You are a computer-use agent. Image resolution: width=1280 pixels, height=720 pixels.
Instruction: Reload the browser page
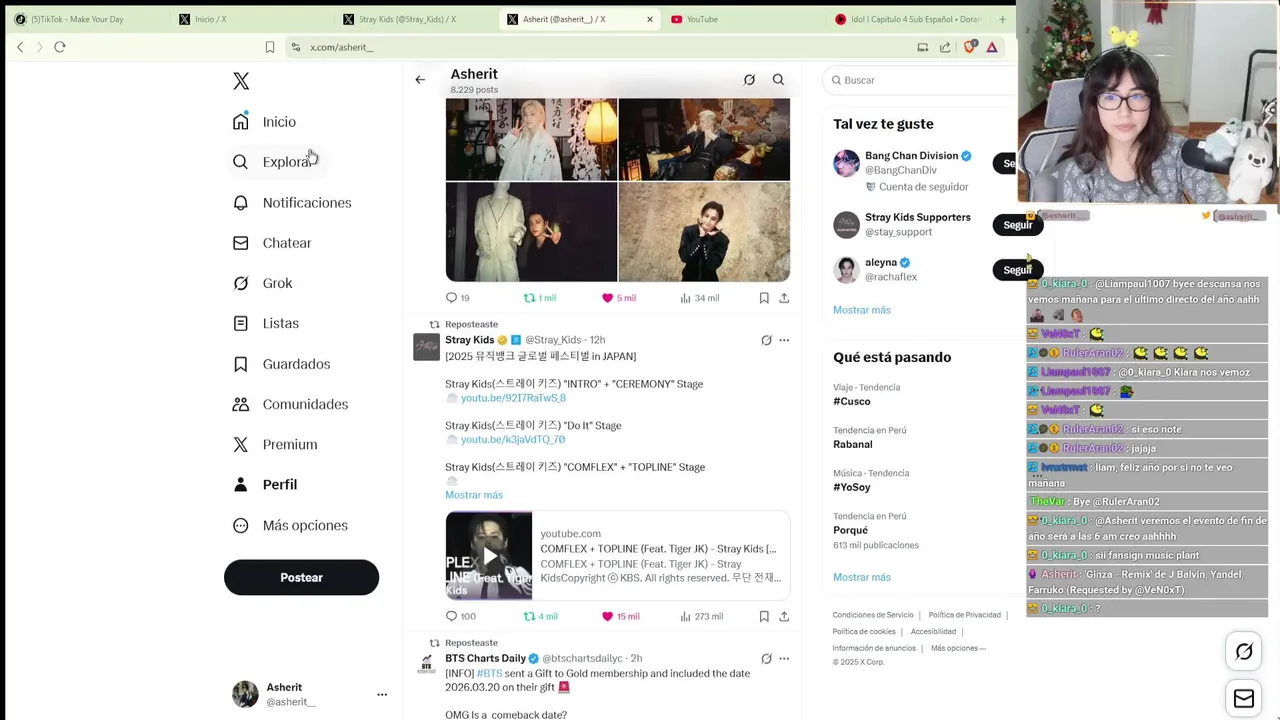60,47
